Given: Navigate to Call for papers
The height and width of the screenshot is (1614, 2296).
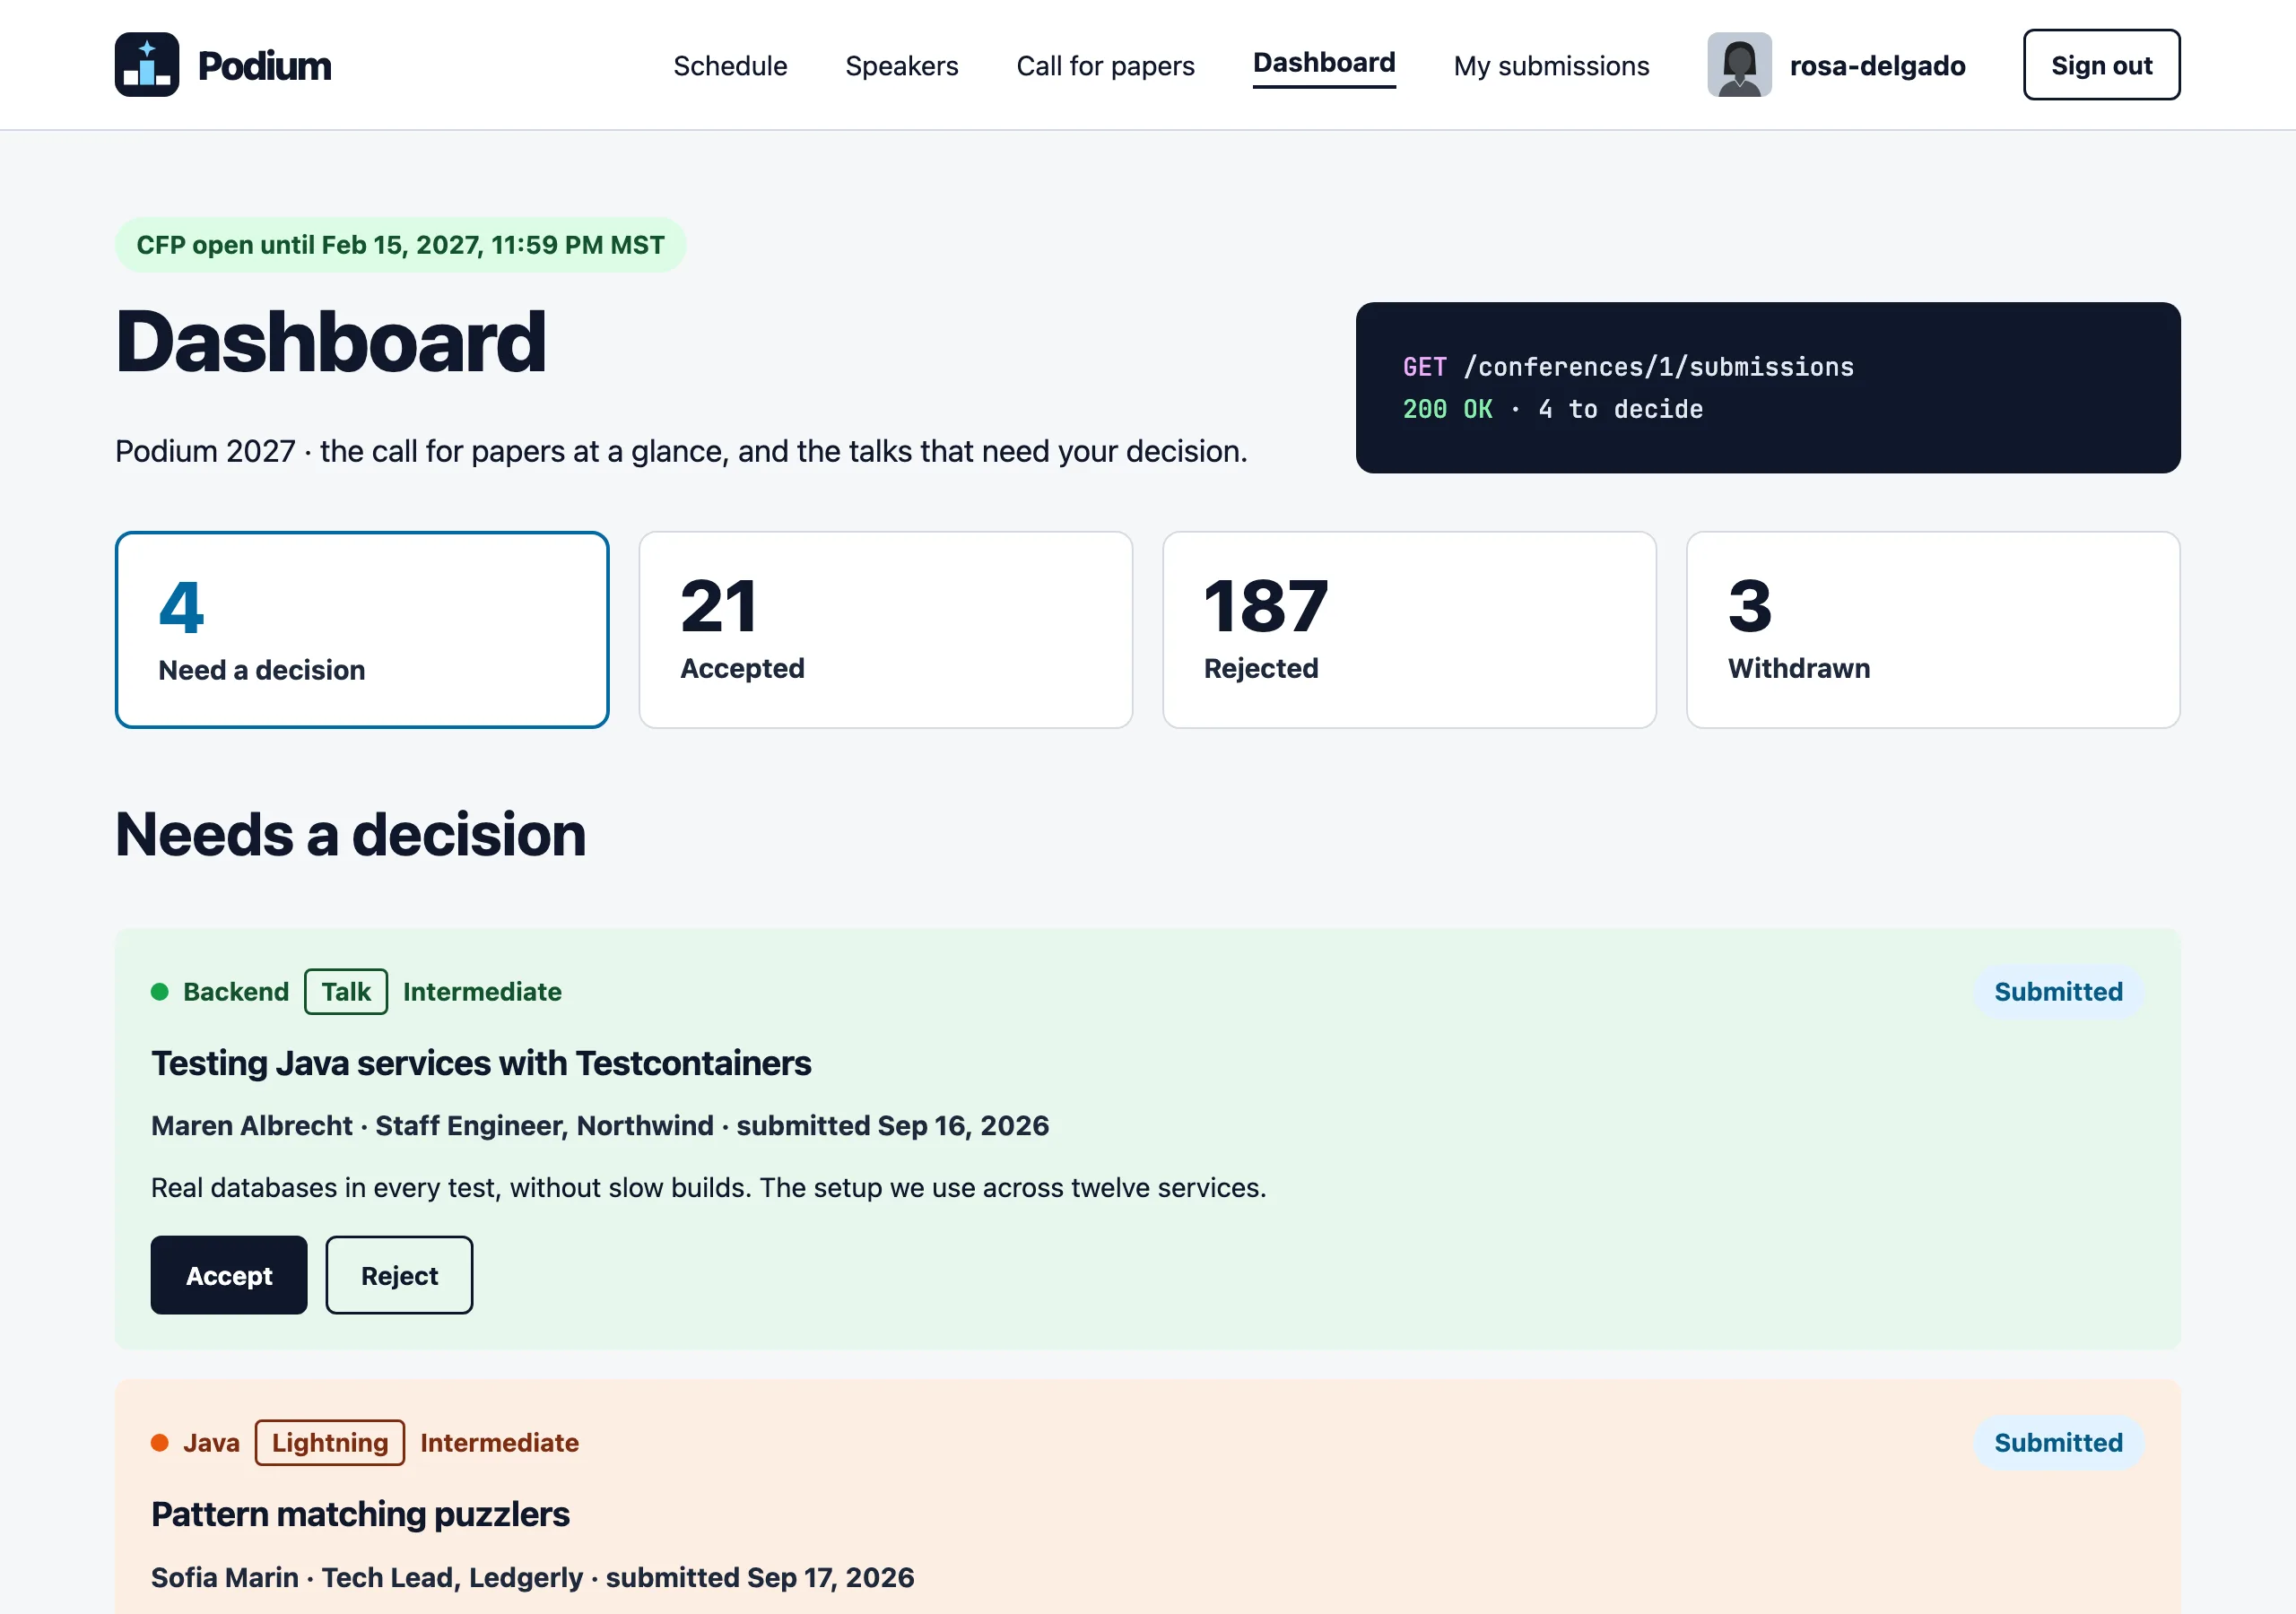Looking at the screenshot, I should click(x=1105, y=66).
